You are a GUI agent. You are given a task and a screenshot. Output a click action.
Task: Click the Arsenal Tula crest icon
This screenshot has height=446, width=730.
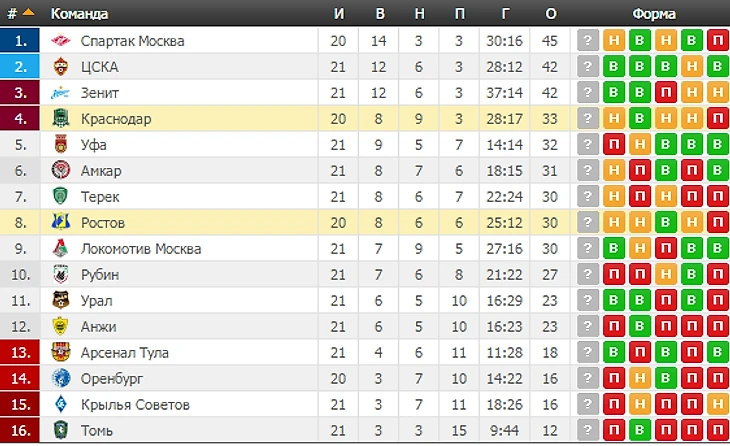pyautogui.click(x=60, y=352)
